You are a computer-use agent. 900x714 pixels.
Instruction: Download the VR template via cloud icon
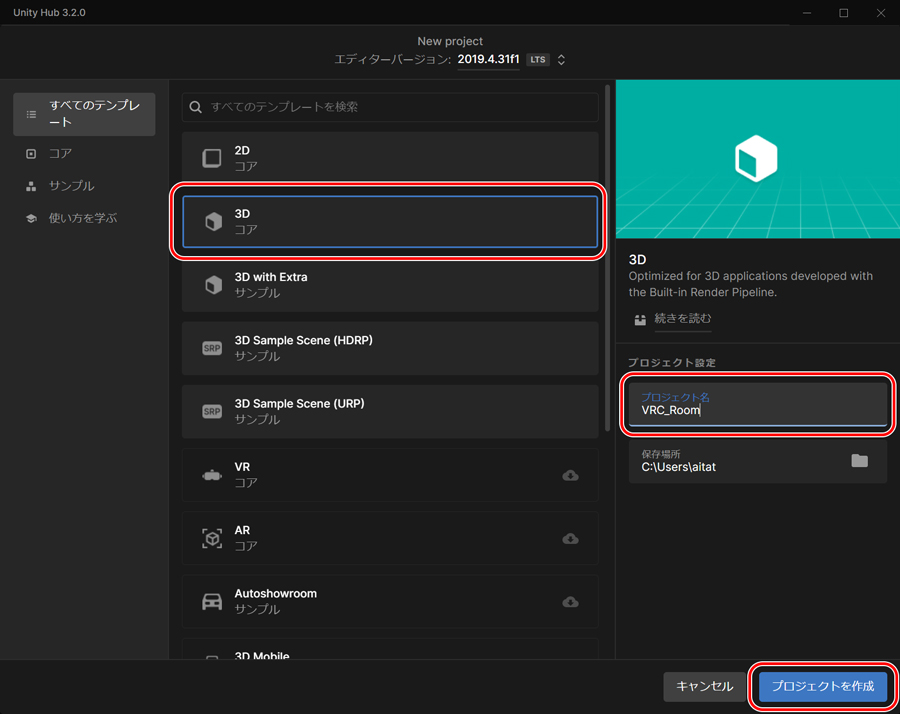[570, 475]
